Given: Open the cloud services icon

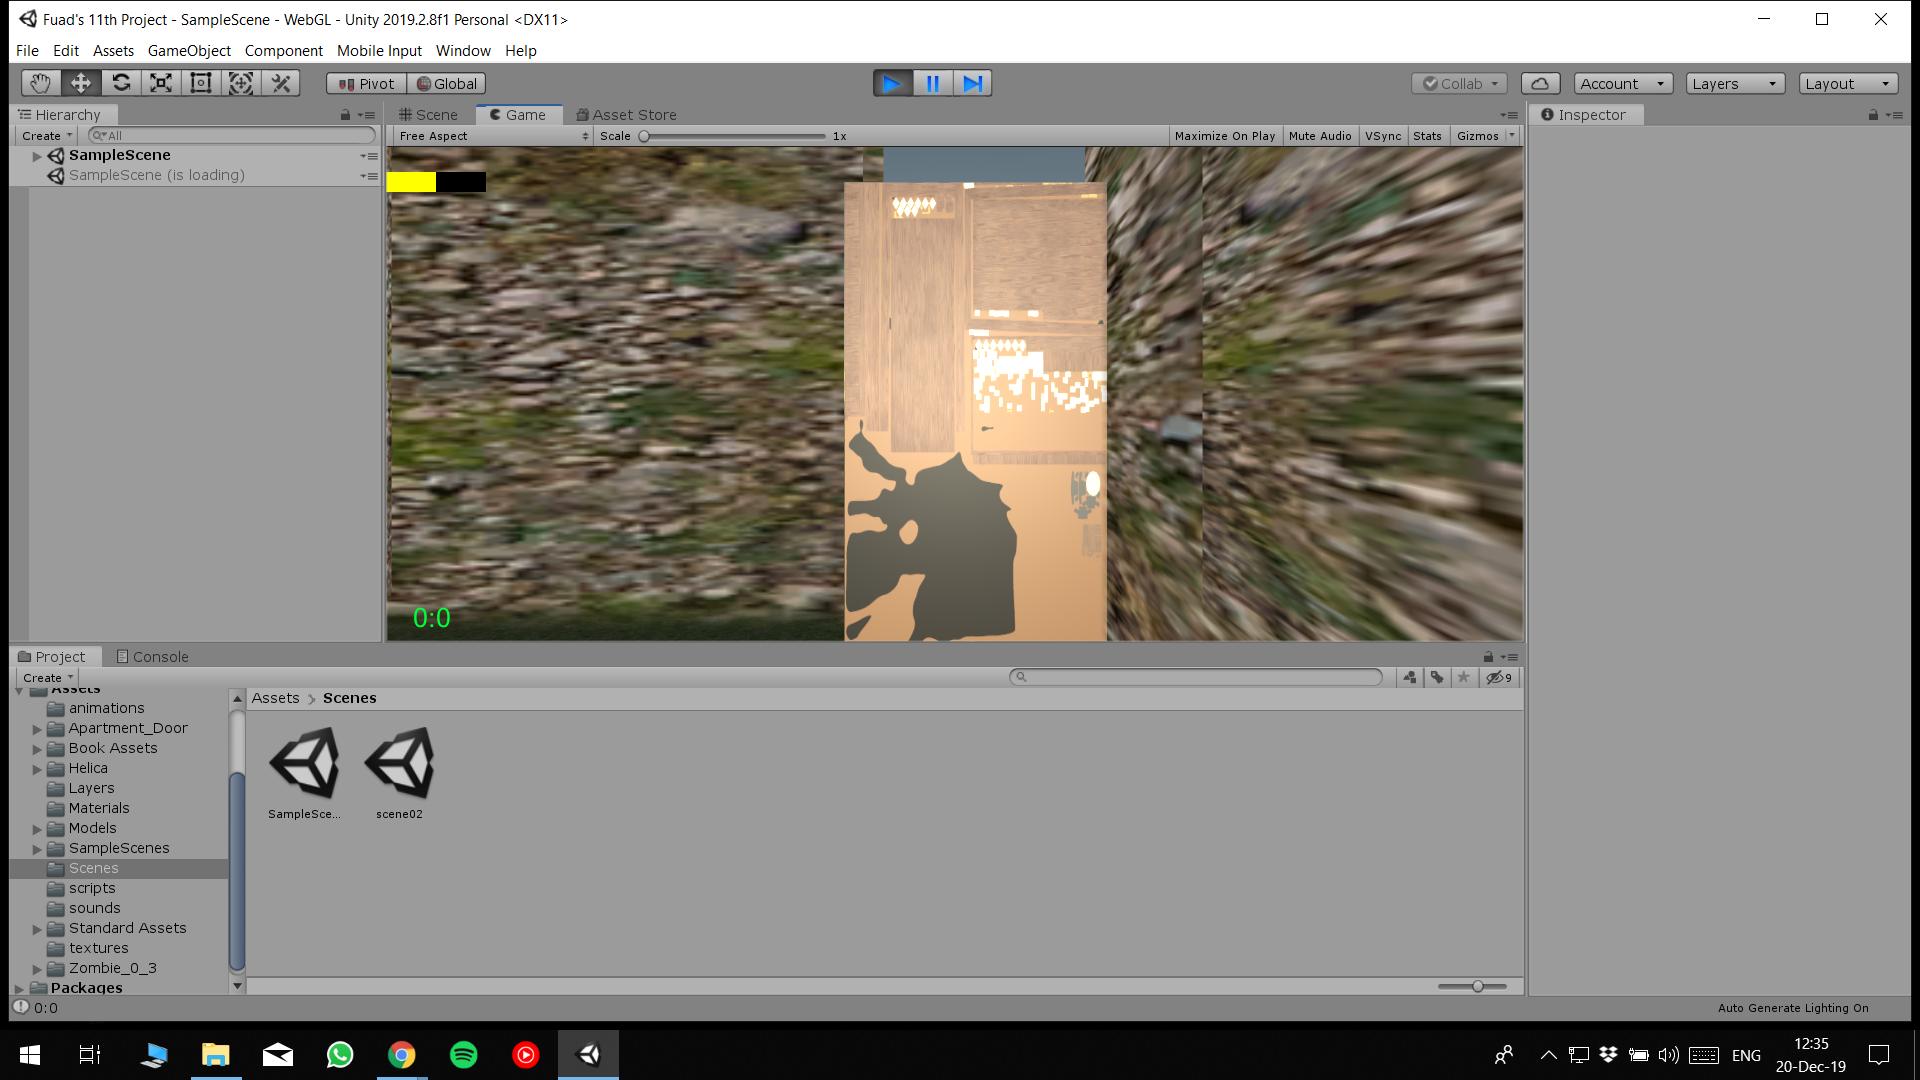Looking at the screenshot, I should (1540, 83).
